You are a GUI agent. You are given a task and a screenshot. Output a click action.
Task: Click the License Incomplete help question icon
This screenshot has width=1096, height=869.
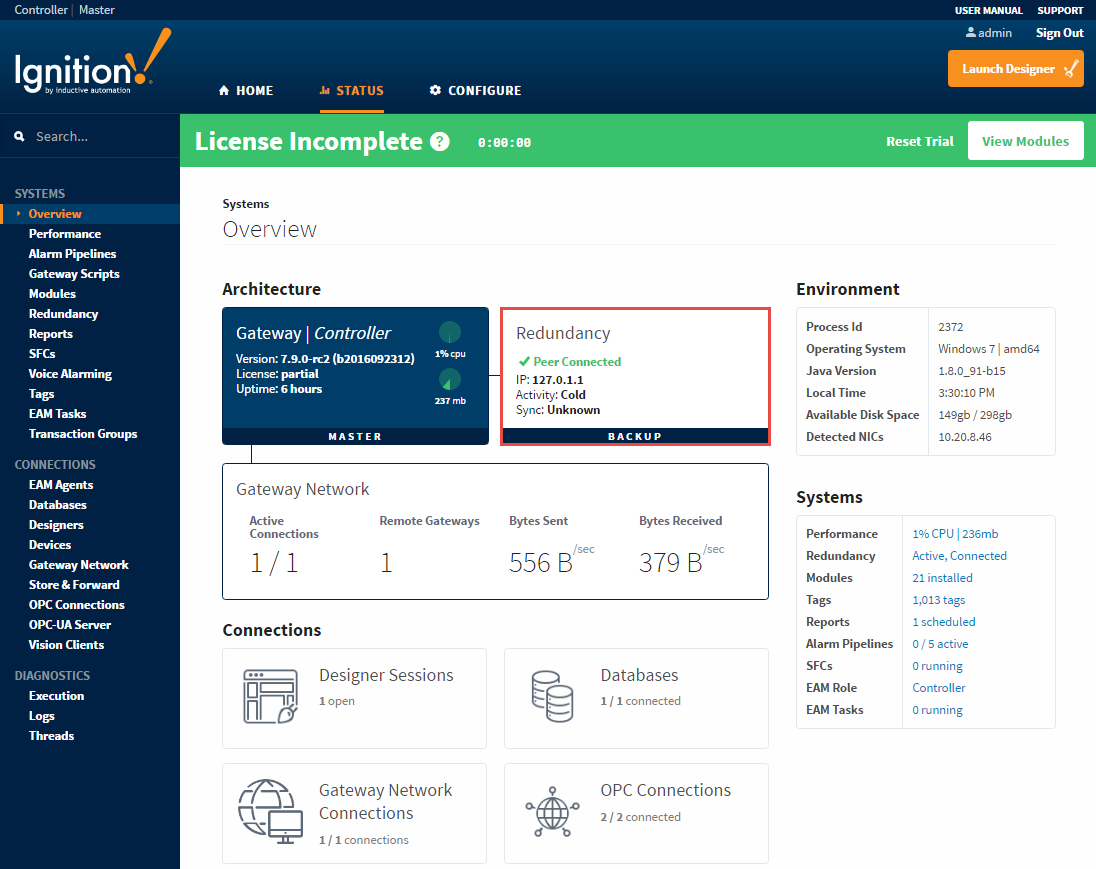(x=440, y=142)
